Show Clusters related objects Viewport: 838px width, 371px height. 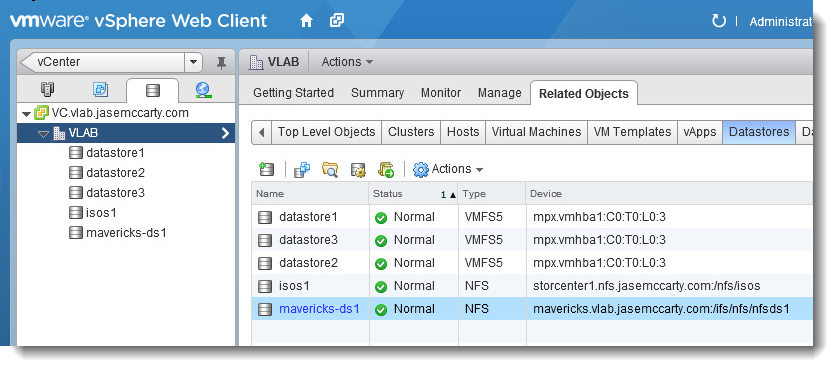point(411,132)
